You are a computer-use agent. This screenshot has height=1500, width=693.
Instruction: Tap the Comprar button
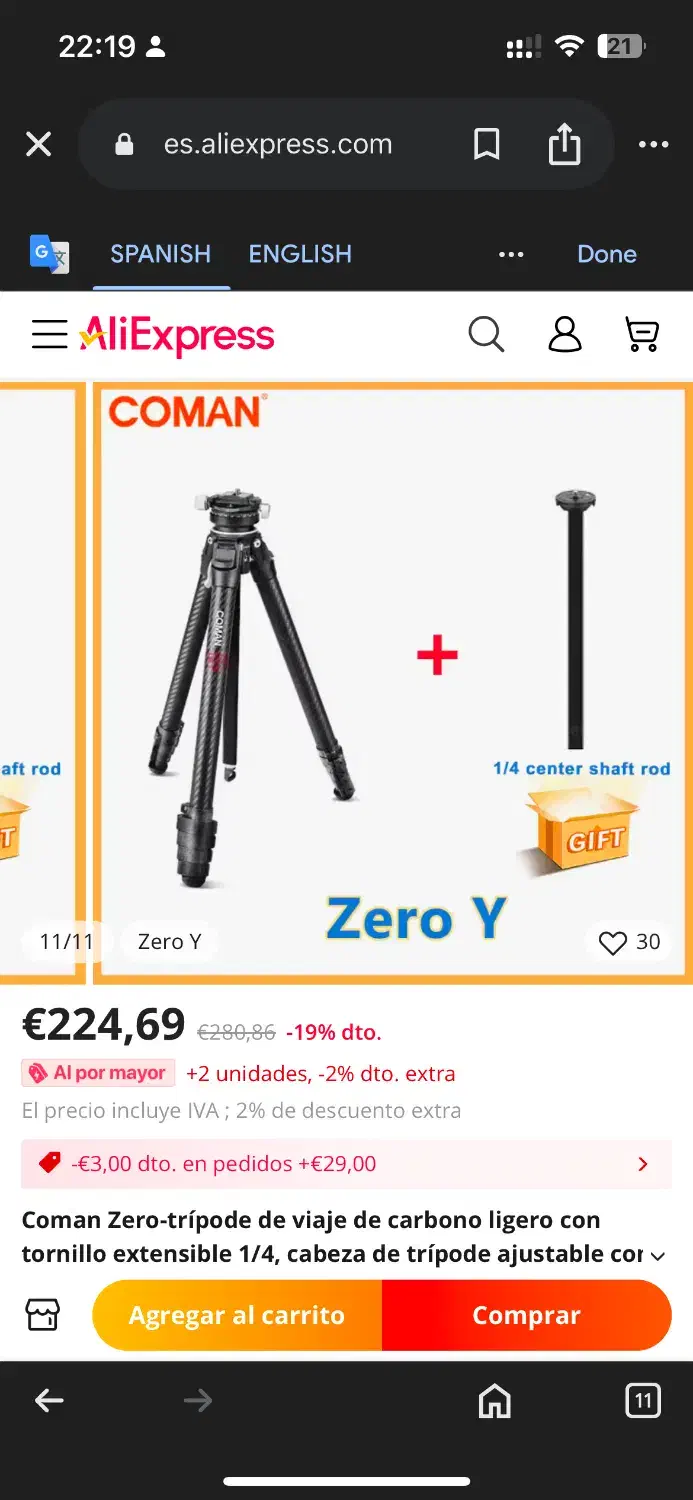(x=526, y=1315)
